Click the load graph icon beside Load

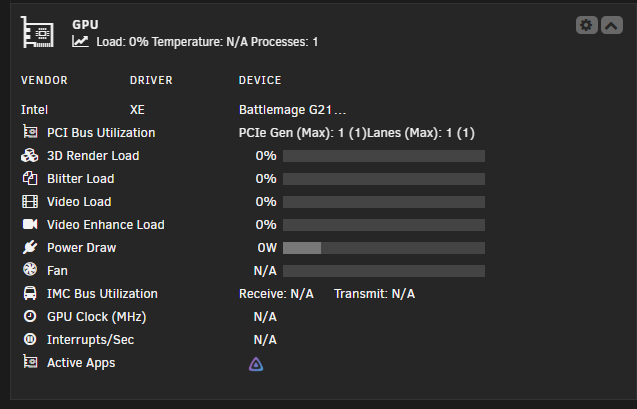[x=80, y=41]
